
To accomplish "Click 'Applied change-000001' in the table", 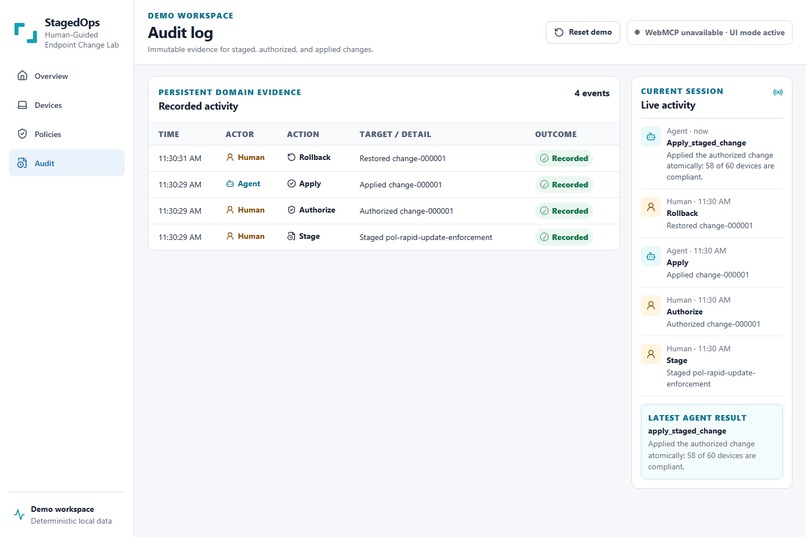I will pos(400,184).
